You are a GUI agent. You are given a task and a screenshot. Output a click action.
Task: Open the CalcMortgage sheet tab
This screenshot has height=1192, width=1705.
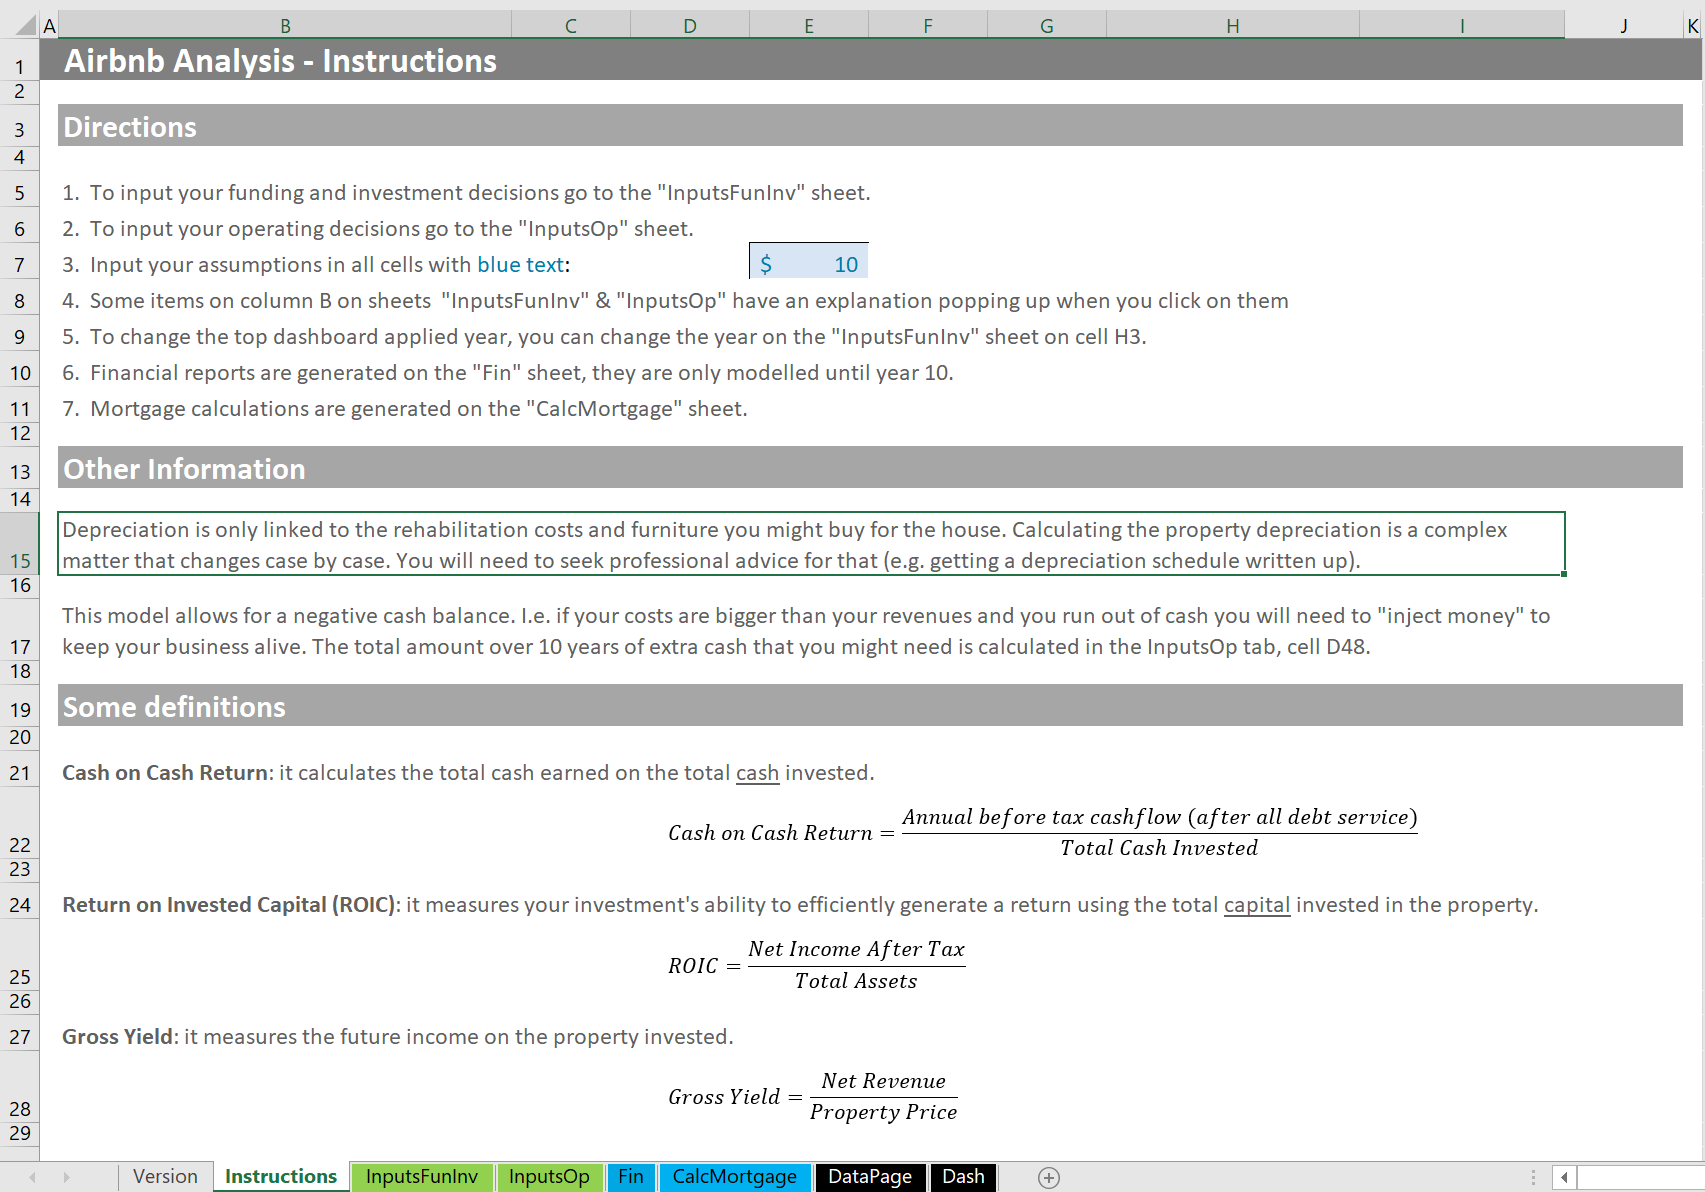pyautogui.click(x=735, y=1176)
